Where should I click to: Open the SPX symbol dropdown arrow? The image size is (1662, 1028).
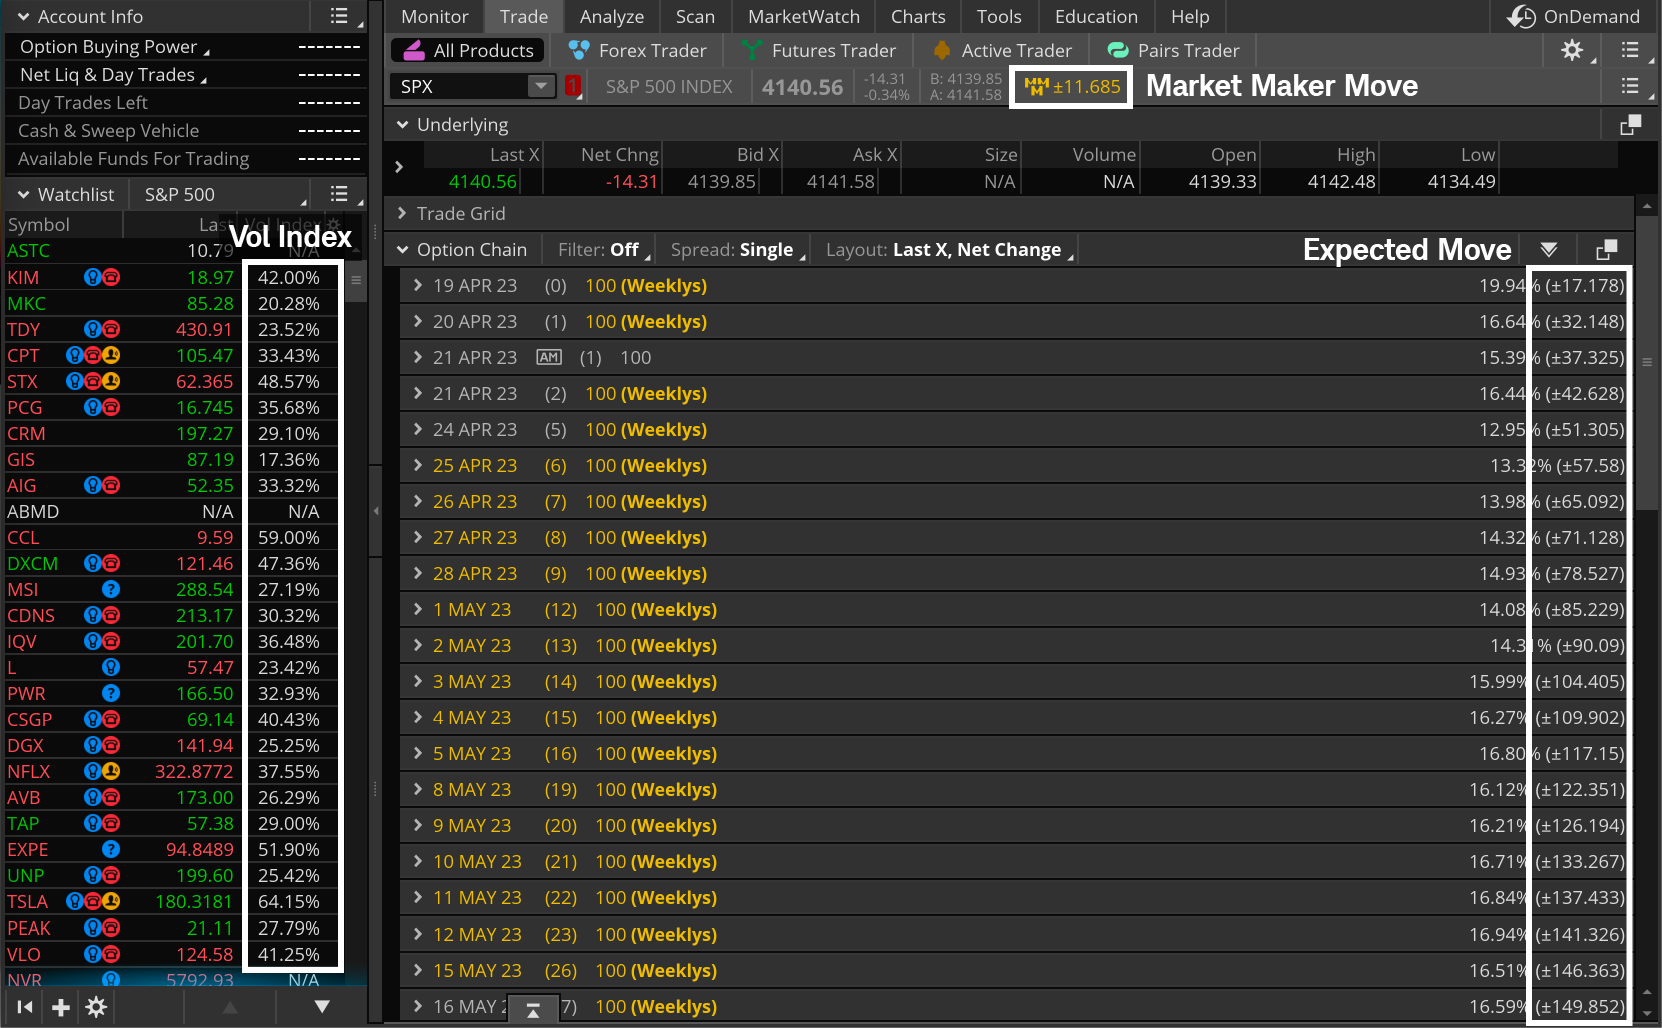[541, 86]
